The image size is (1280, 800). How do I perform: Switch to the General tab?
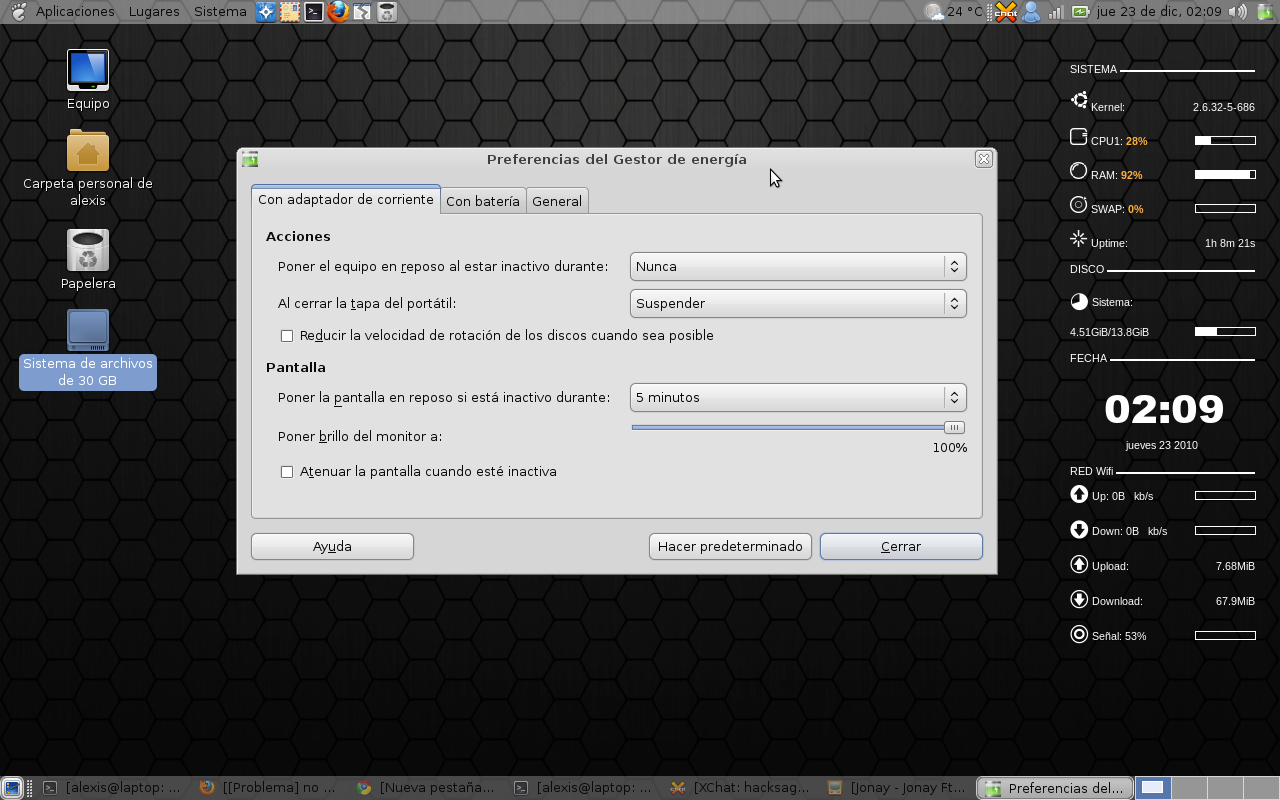[557, 201]
